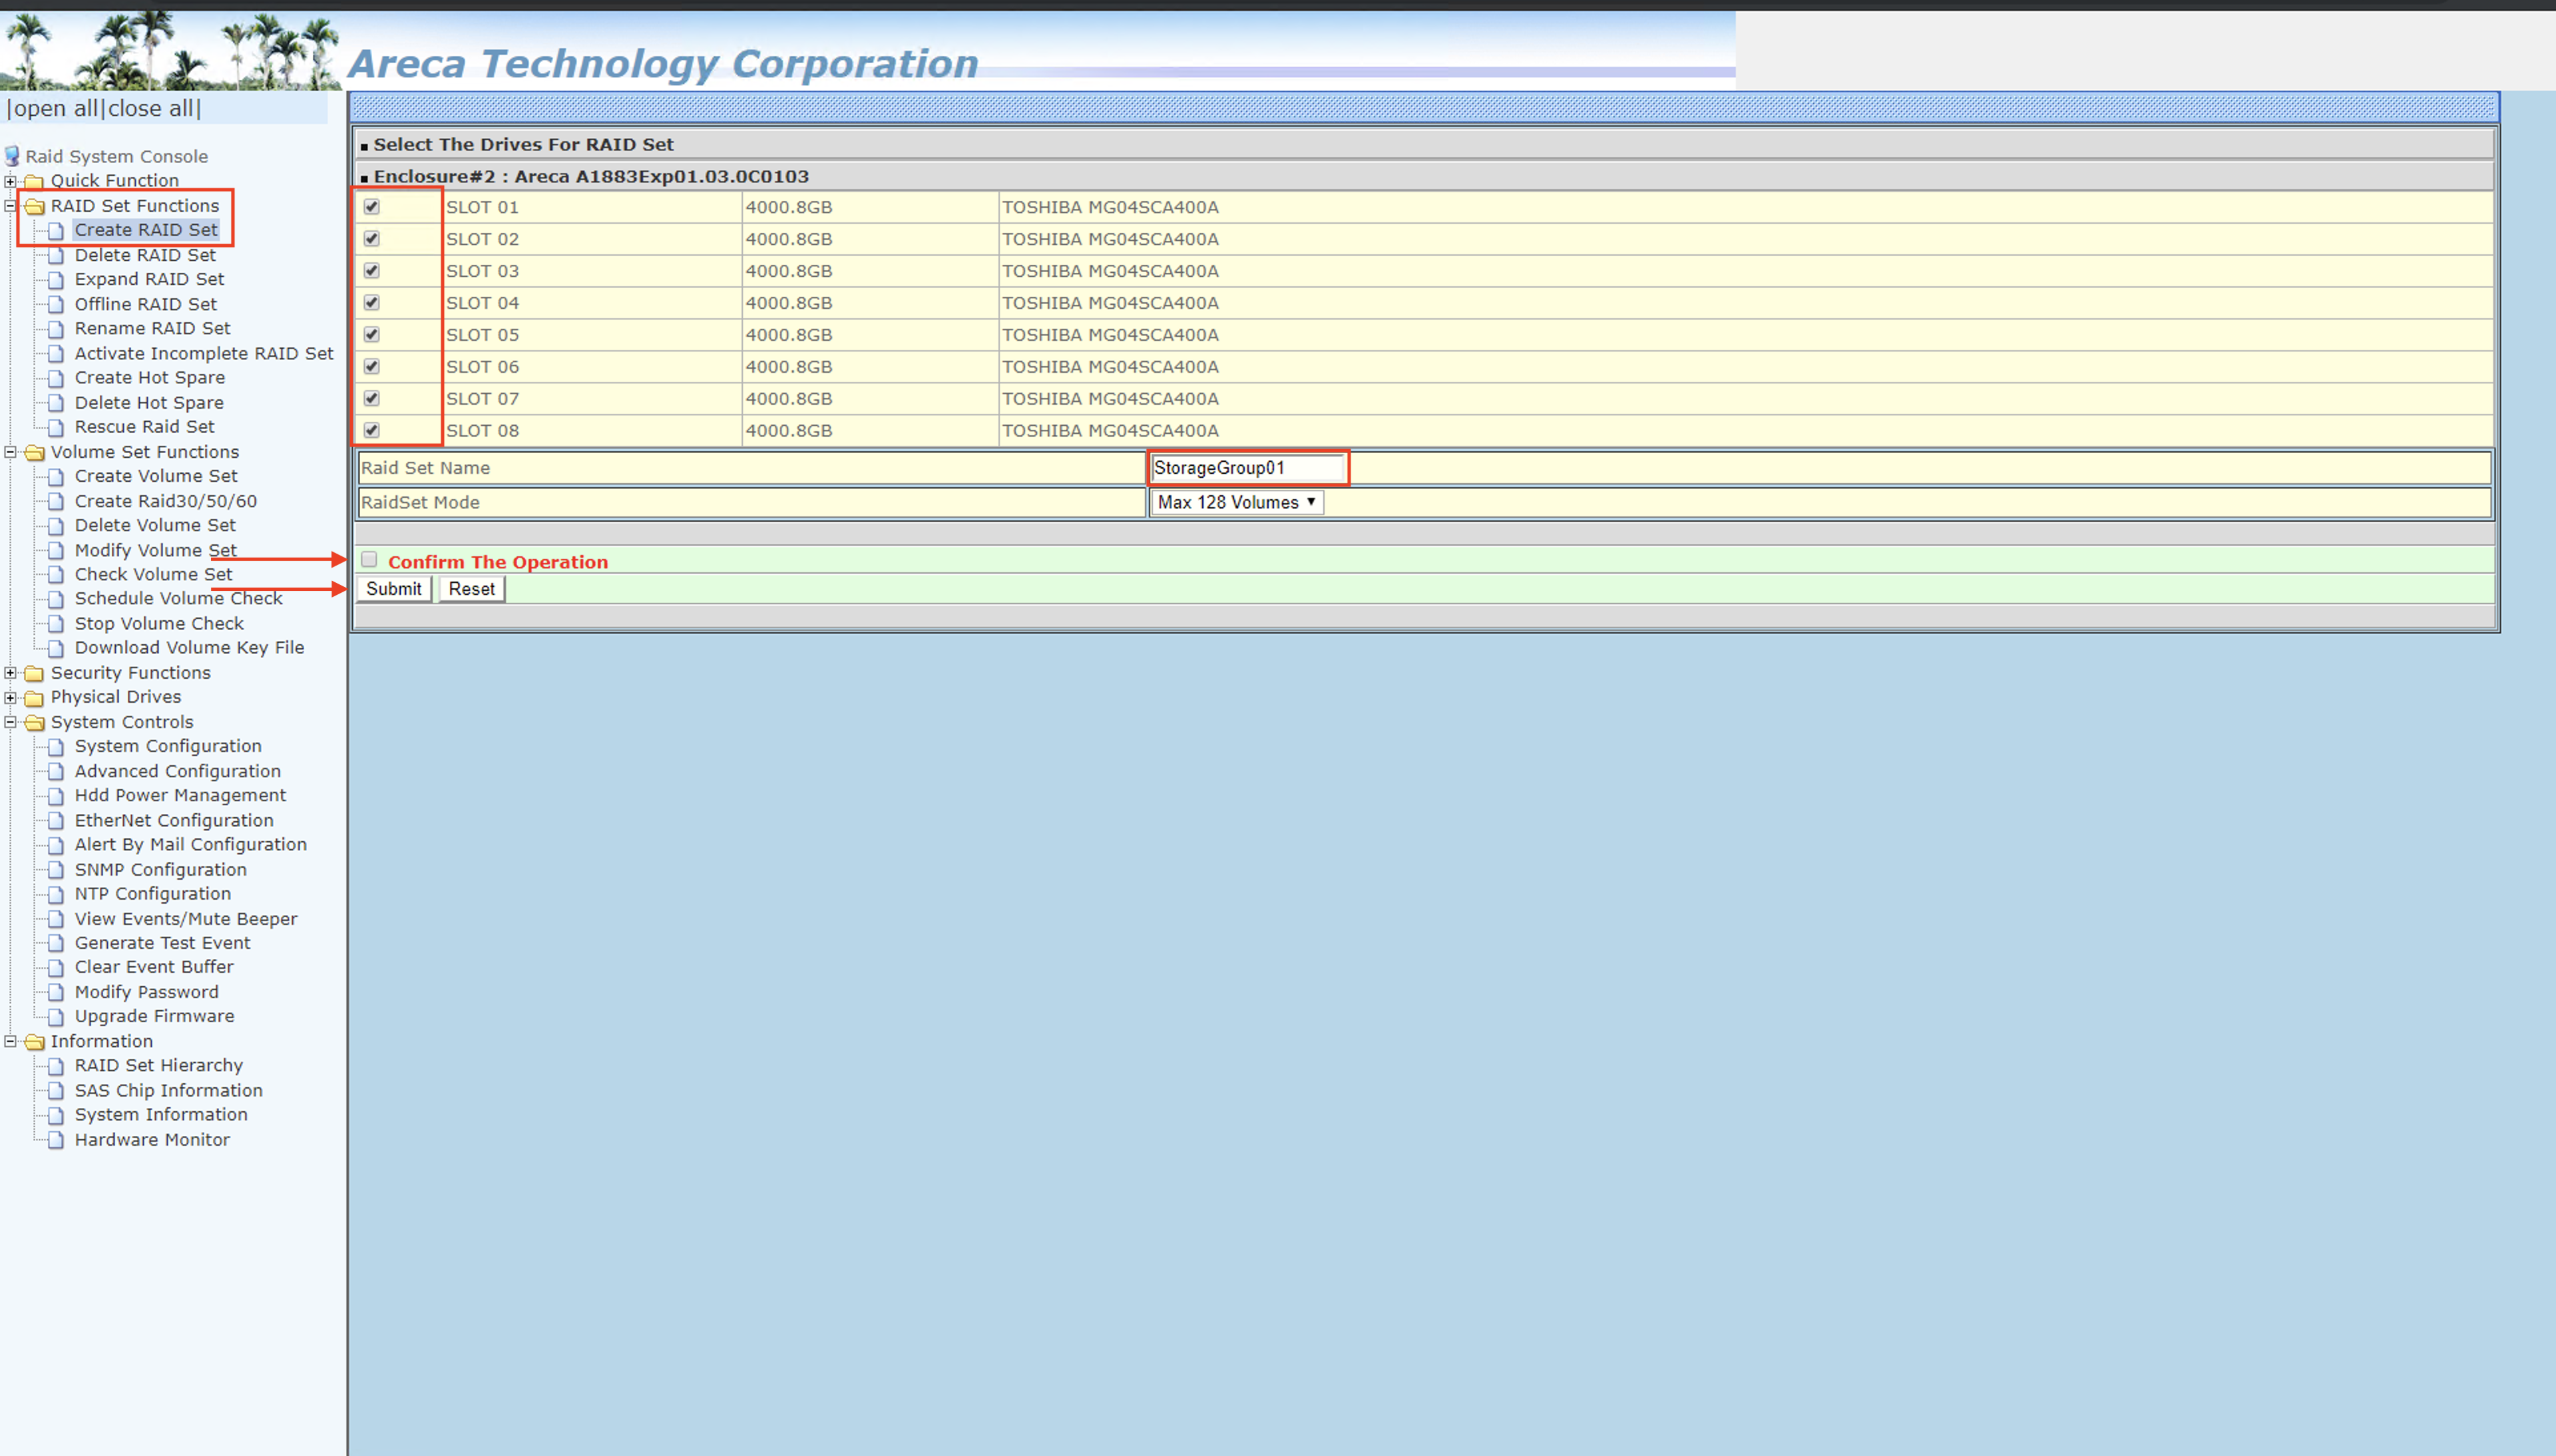Viewport: 2556px width, 1456px height.
Task: Uncheck the SLOT 04 drive checkbox
Action: tap(372, 303)
